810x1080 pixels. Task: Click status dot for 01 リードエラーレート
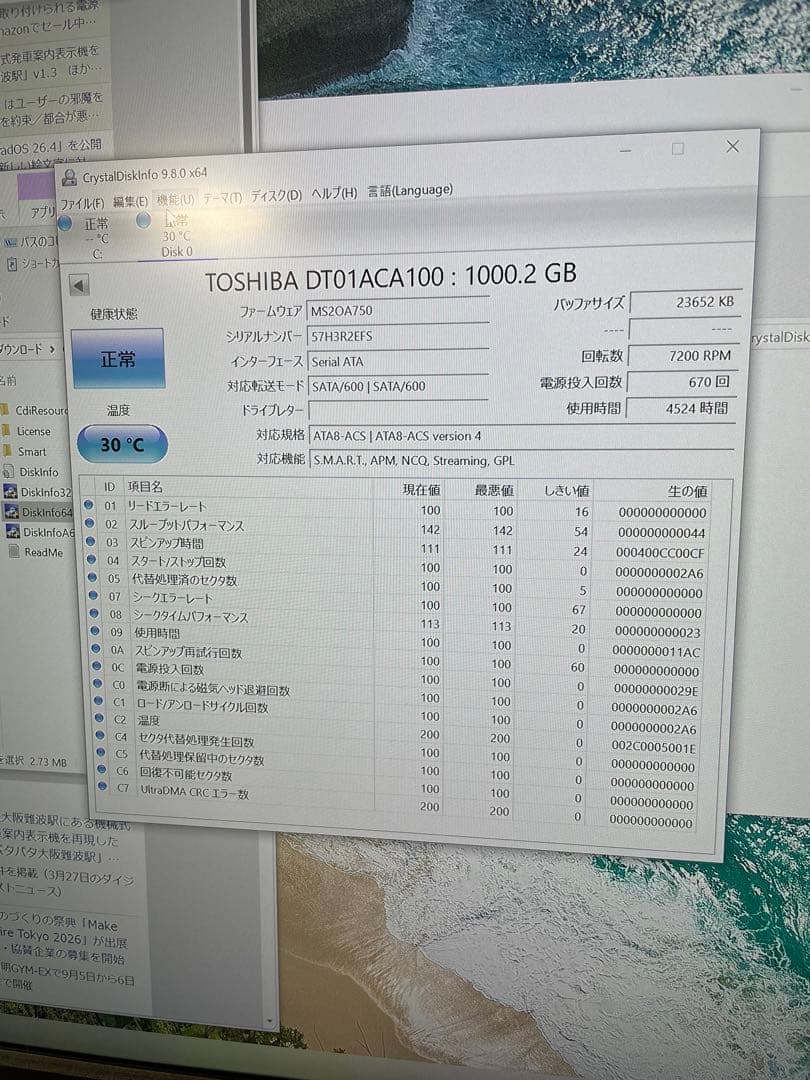point(88,505)
